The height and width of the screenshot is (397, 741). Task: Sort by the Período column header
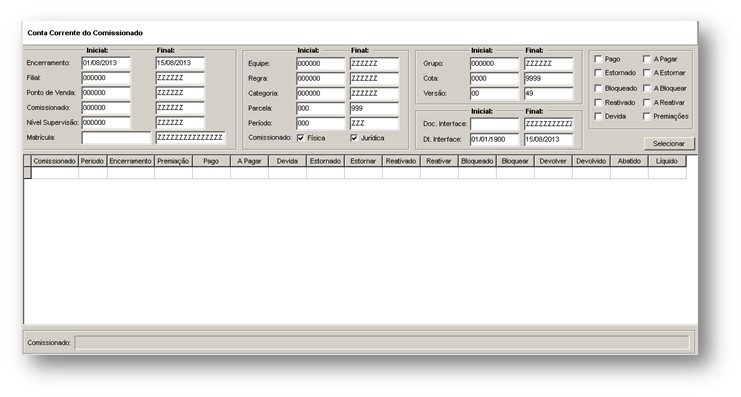[93, 161]
